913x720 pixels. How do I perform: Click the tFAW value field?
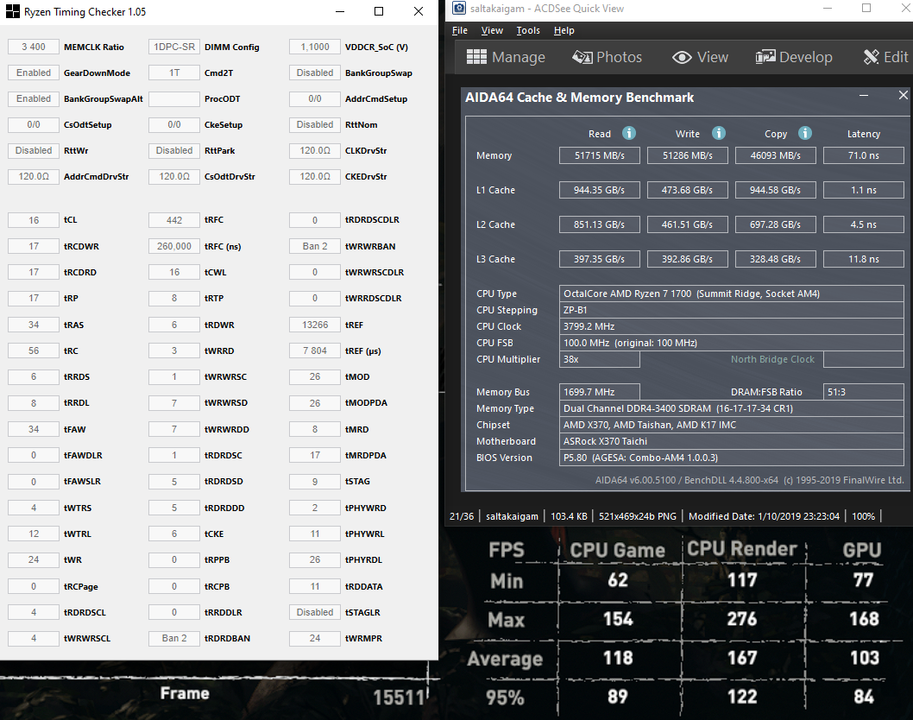pos(34,429)
